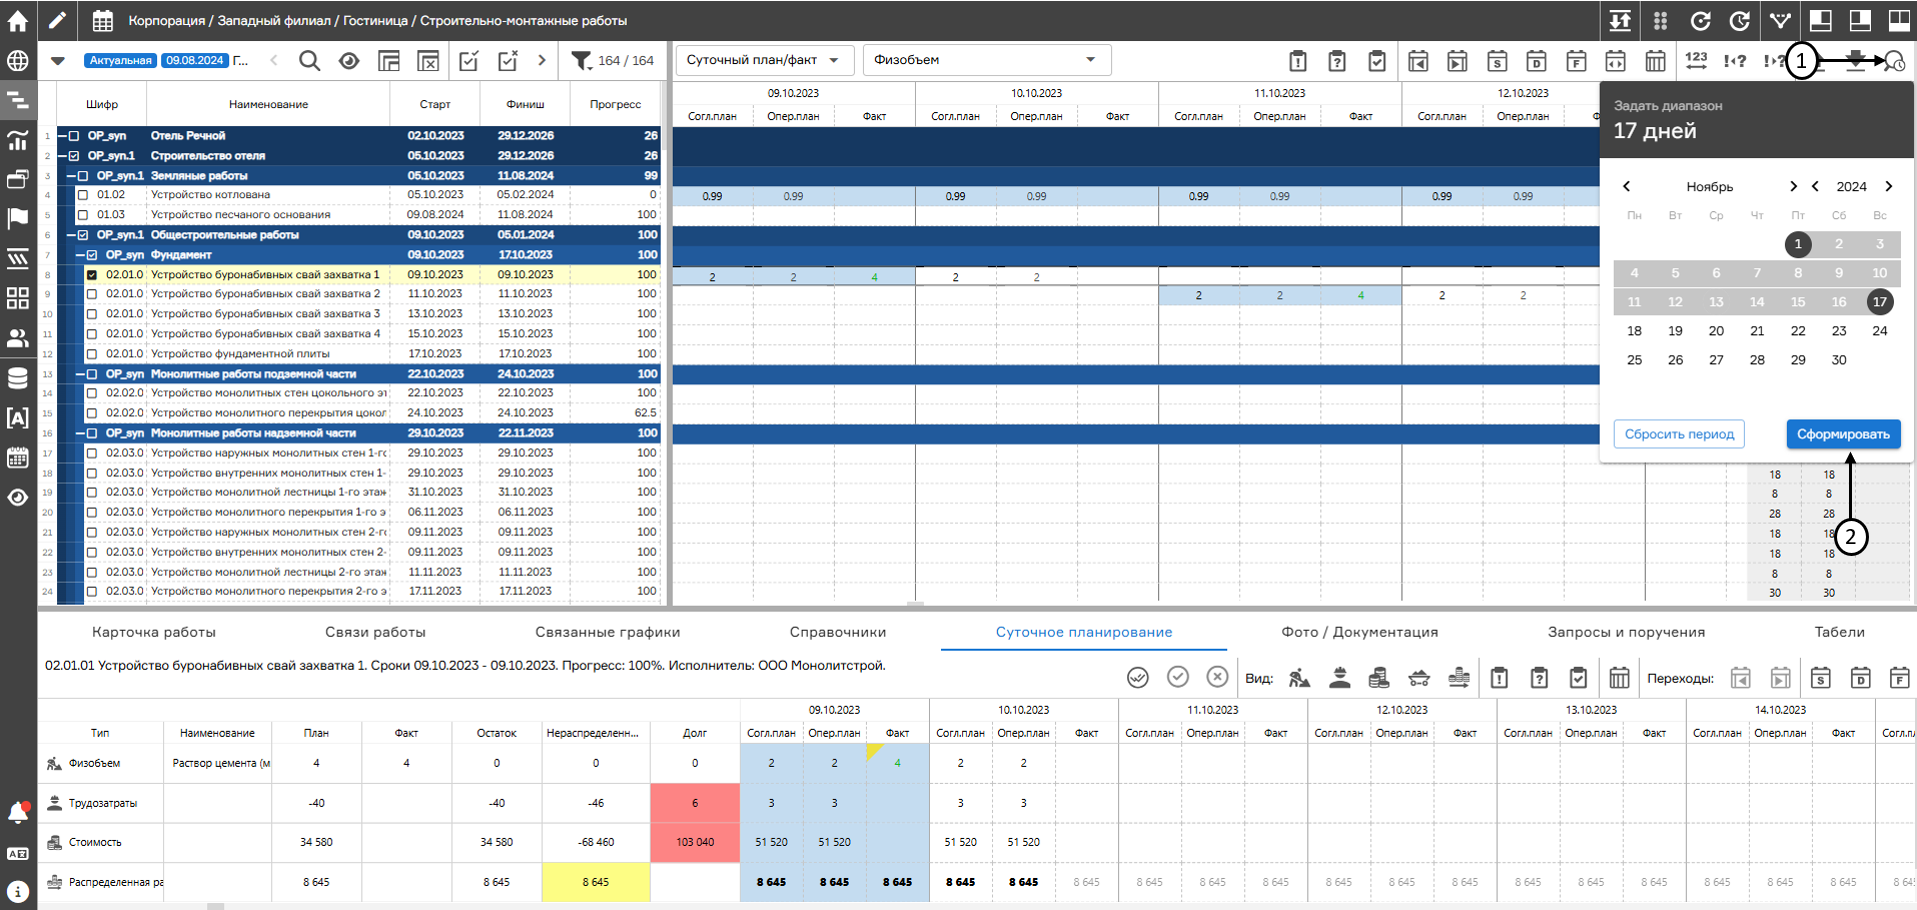The height and width of the screenshot is (910, 1917).
Task: Click the 09.08.2024 date badge
Action: pyautogui.click(x=195, y=61)
